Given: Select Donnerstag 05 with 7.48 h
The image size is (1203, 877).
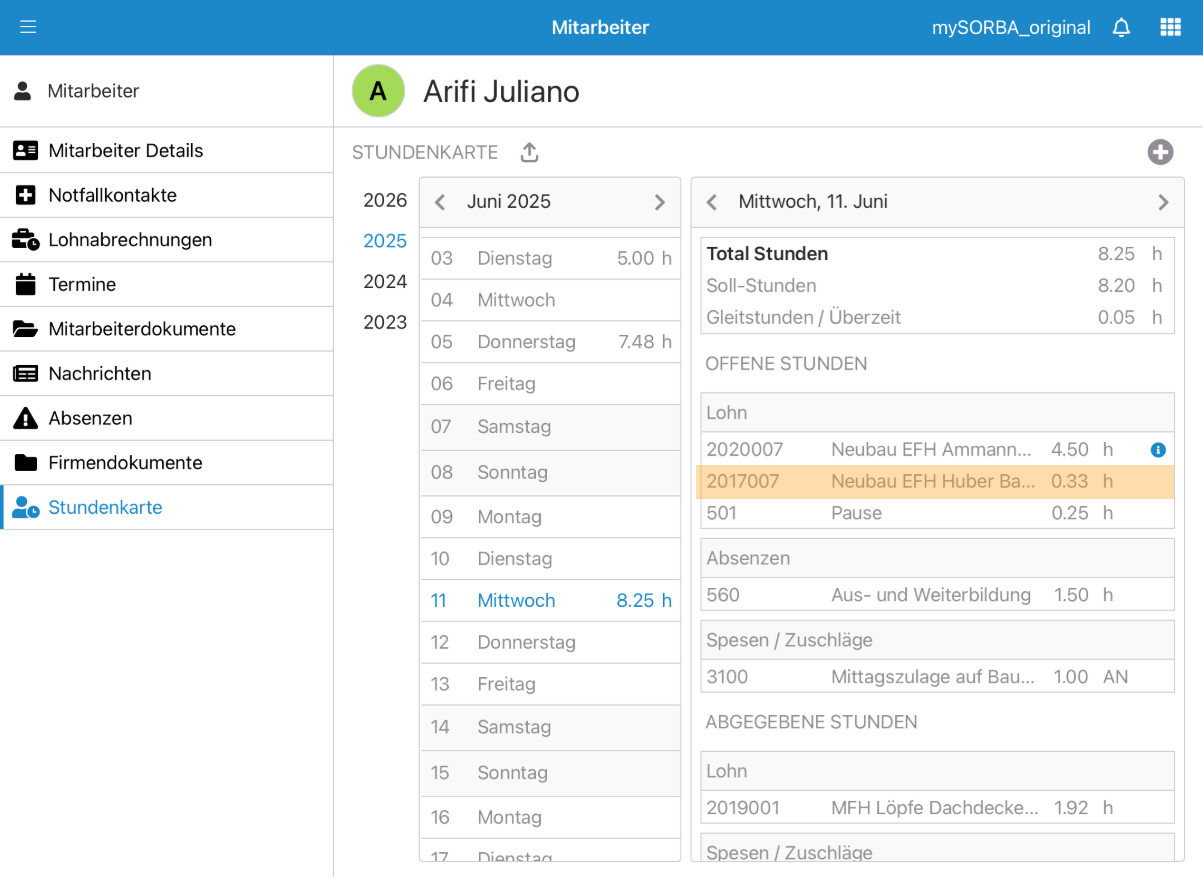Looking at the screenshot, I should (550, 342).
